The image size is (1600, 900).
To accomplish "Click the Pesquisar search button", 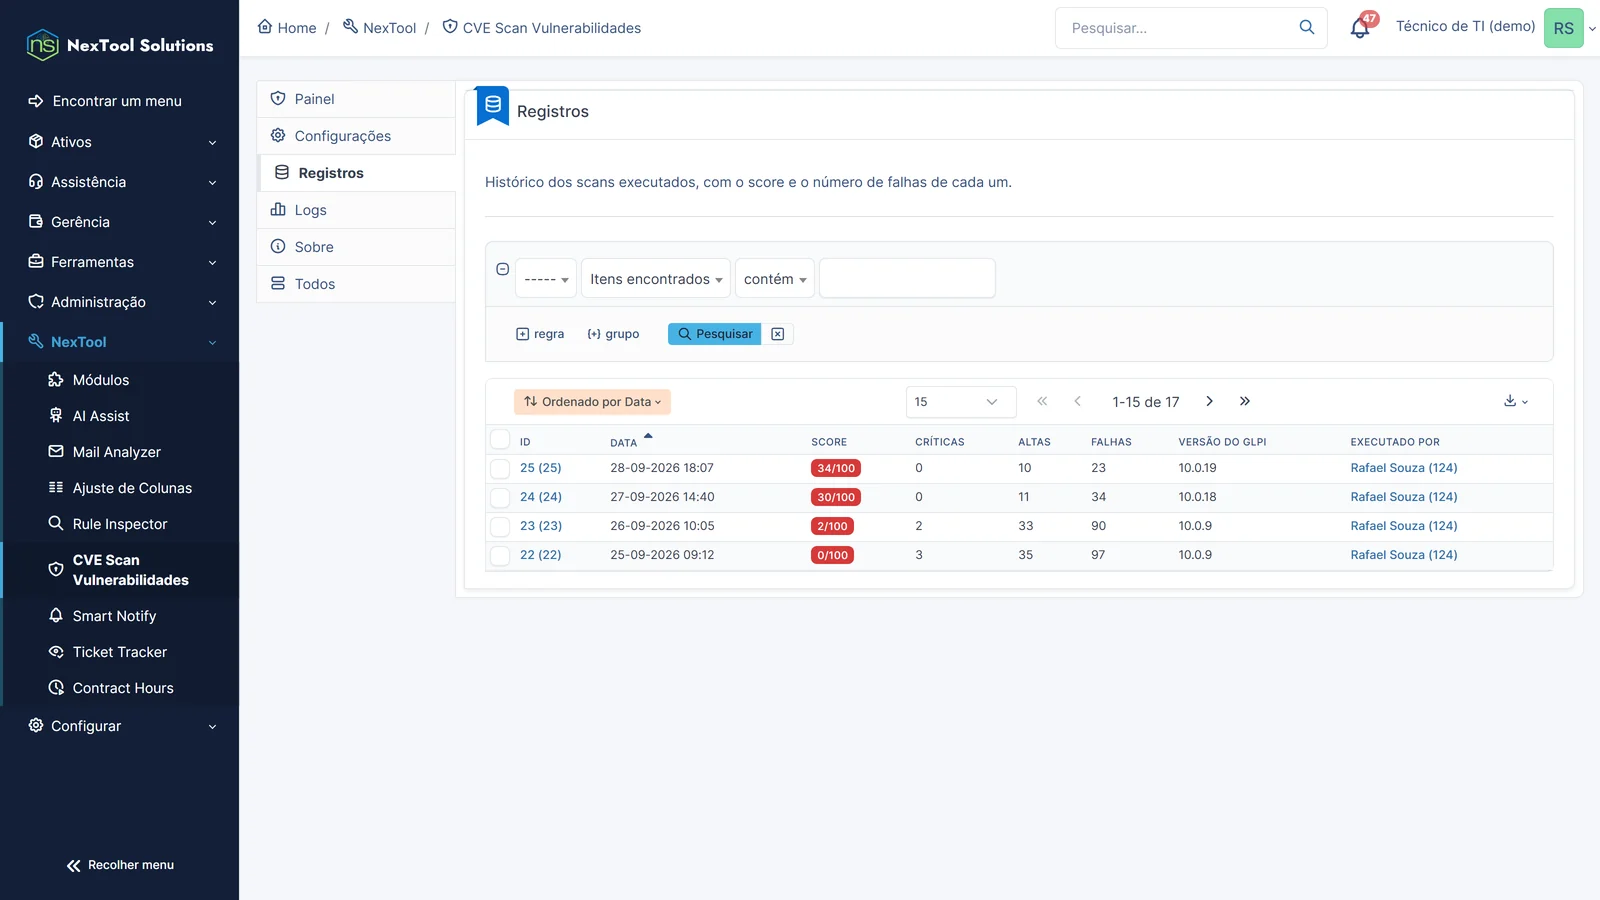I will [715, 334].
